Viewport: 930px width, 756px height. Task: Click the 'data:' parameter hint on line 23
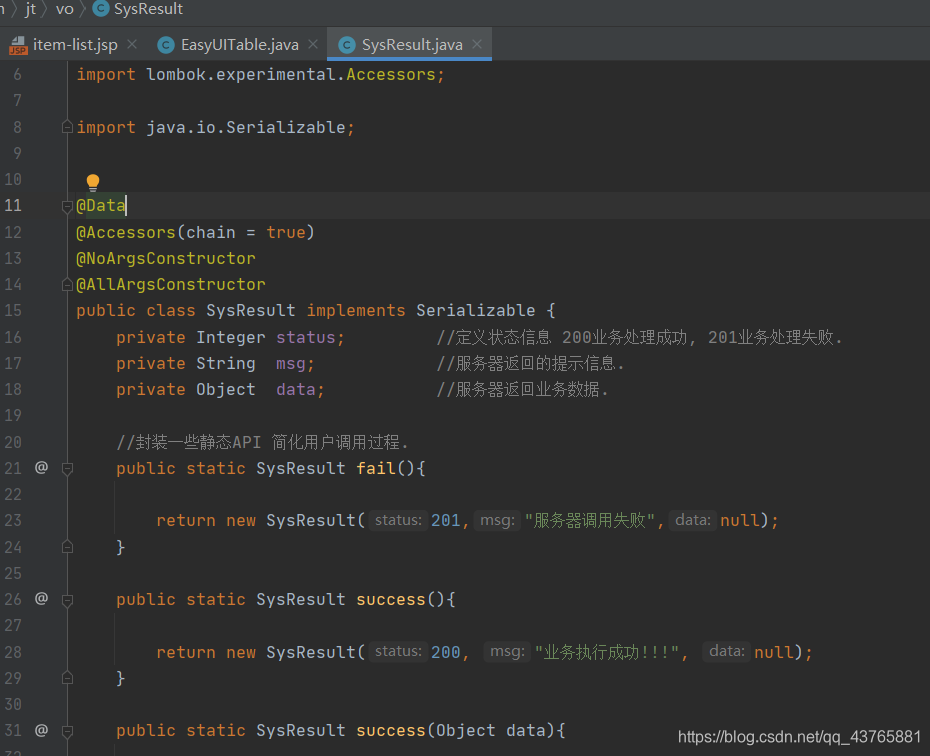[x=693, y=520]
